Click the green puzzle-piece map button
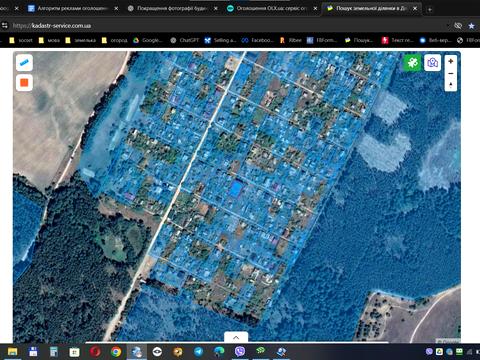The height and width of the screenshot is (360, 480). [412, 62]
